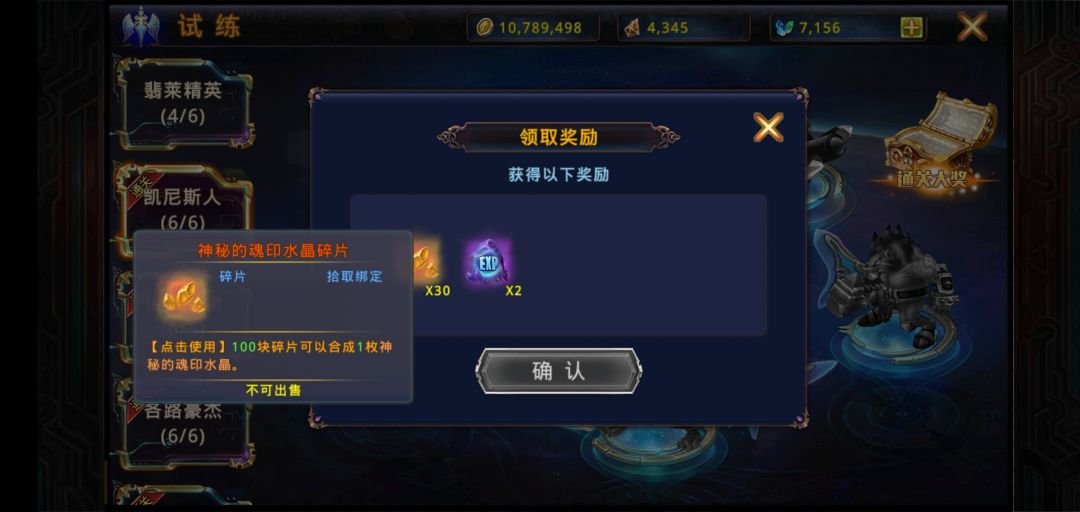The height and width of the screenshot is (512, 1080).
Task: Close the 试练 screen with top-right X
Action: click(972, 26)
